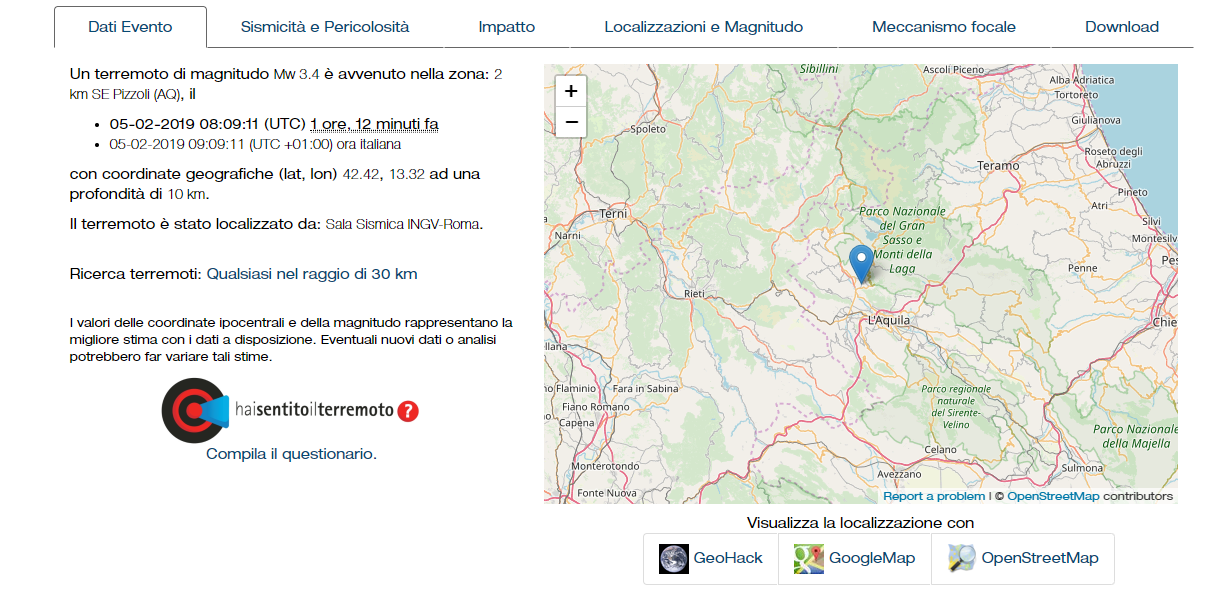Click the haisentitoilterremoto target logo
The height and width of the screenshot is (609, 1224).
coord(195,410)
